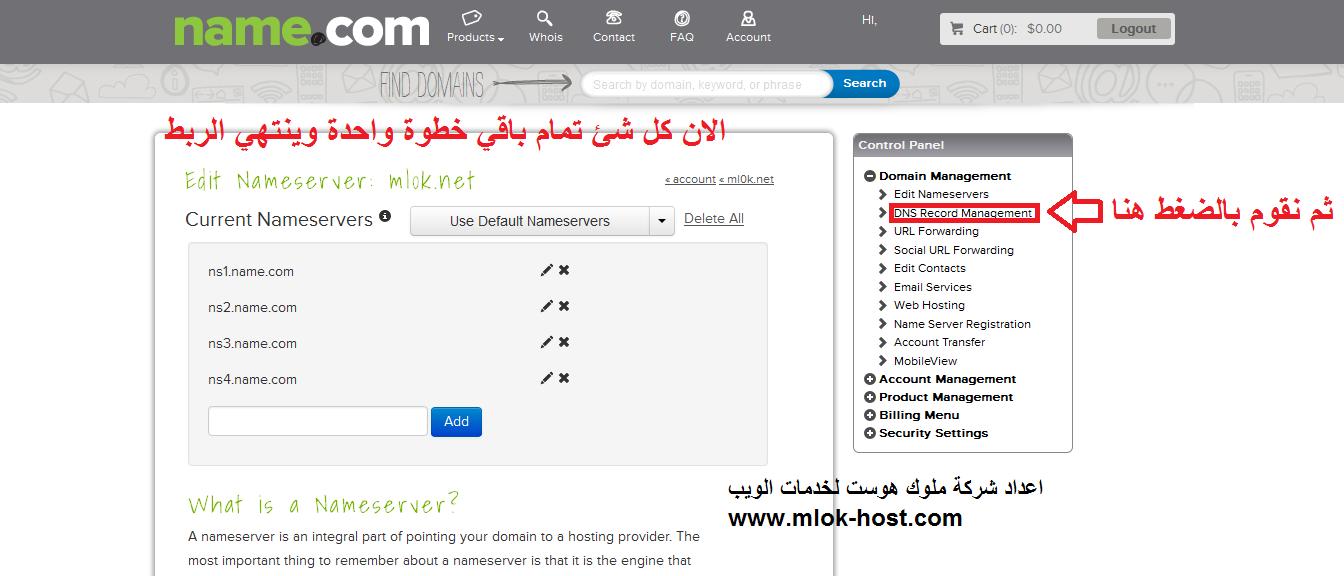Viewport: 1344px width, 576px height.
Task: Focus the find domains search field
Action: tap(707, 85)
